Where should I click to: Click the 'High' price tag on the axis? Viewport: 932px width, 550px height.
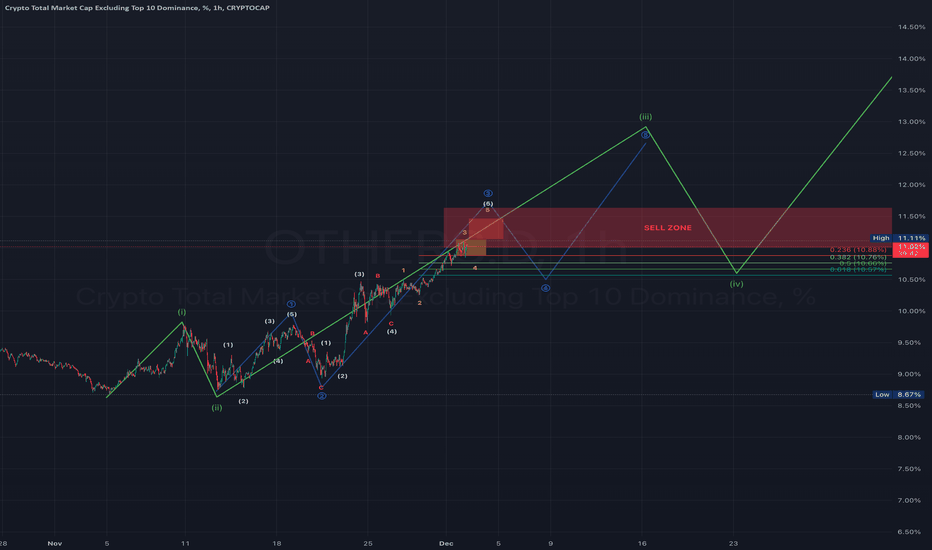click(x=881, y=238)
